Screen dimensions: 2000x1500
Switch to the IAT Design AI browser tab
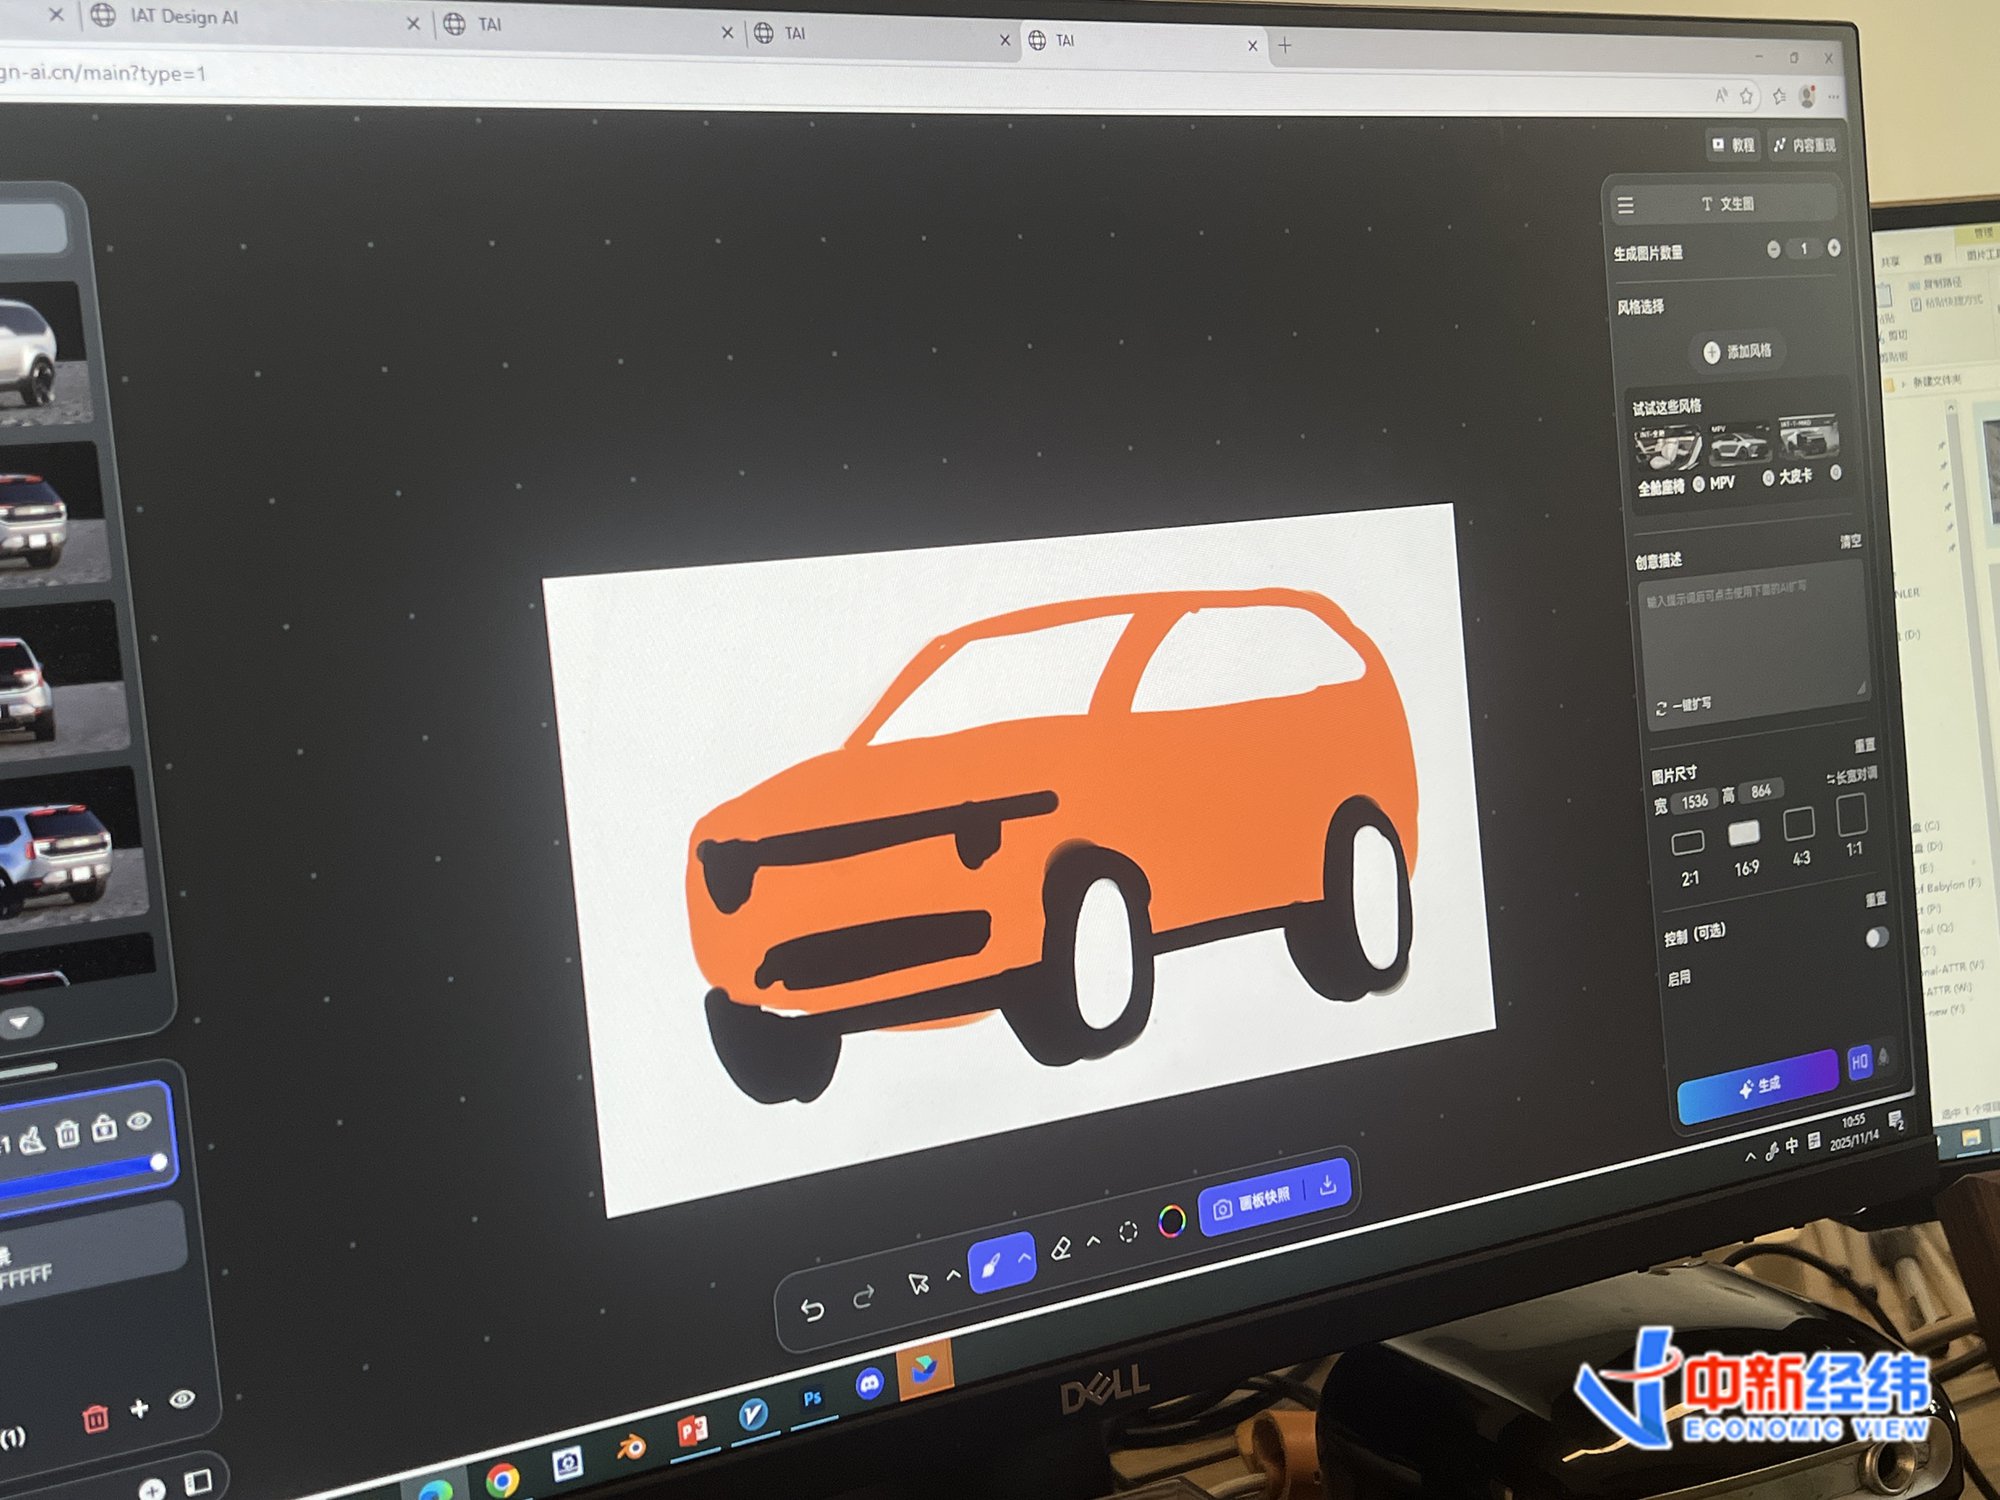184,16
